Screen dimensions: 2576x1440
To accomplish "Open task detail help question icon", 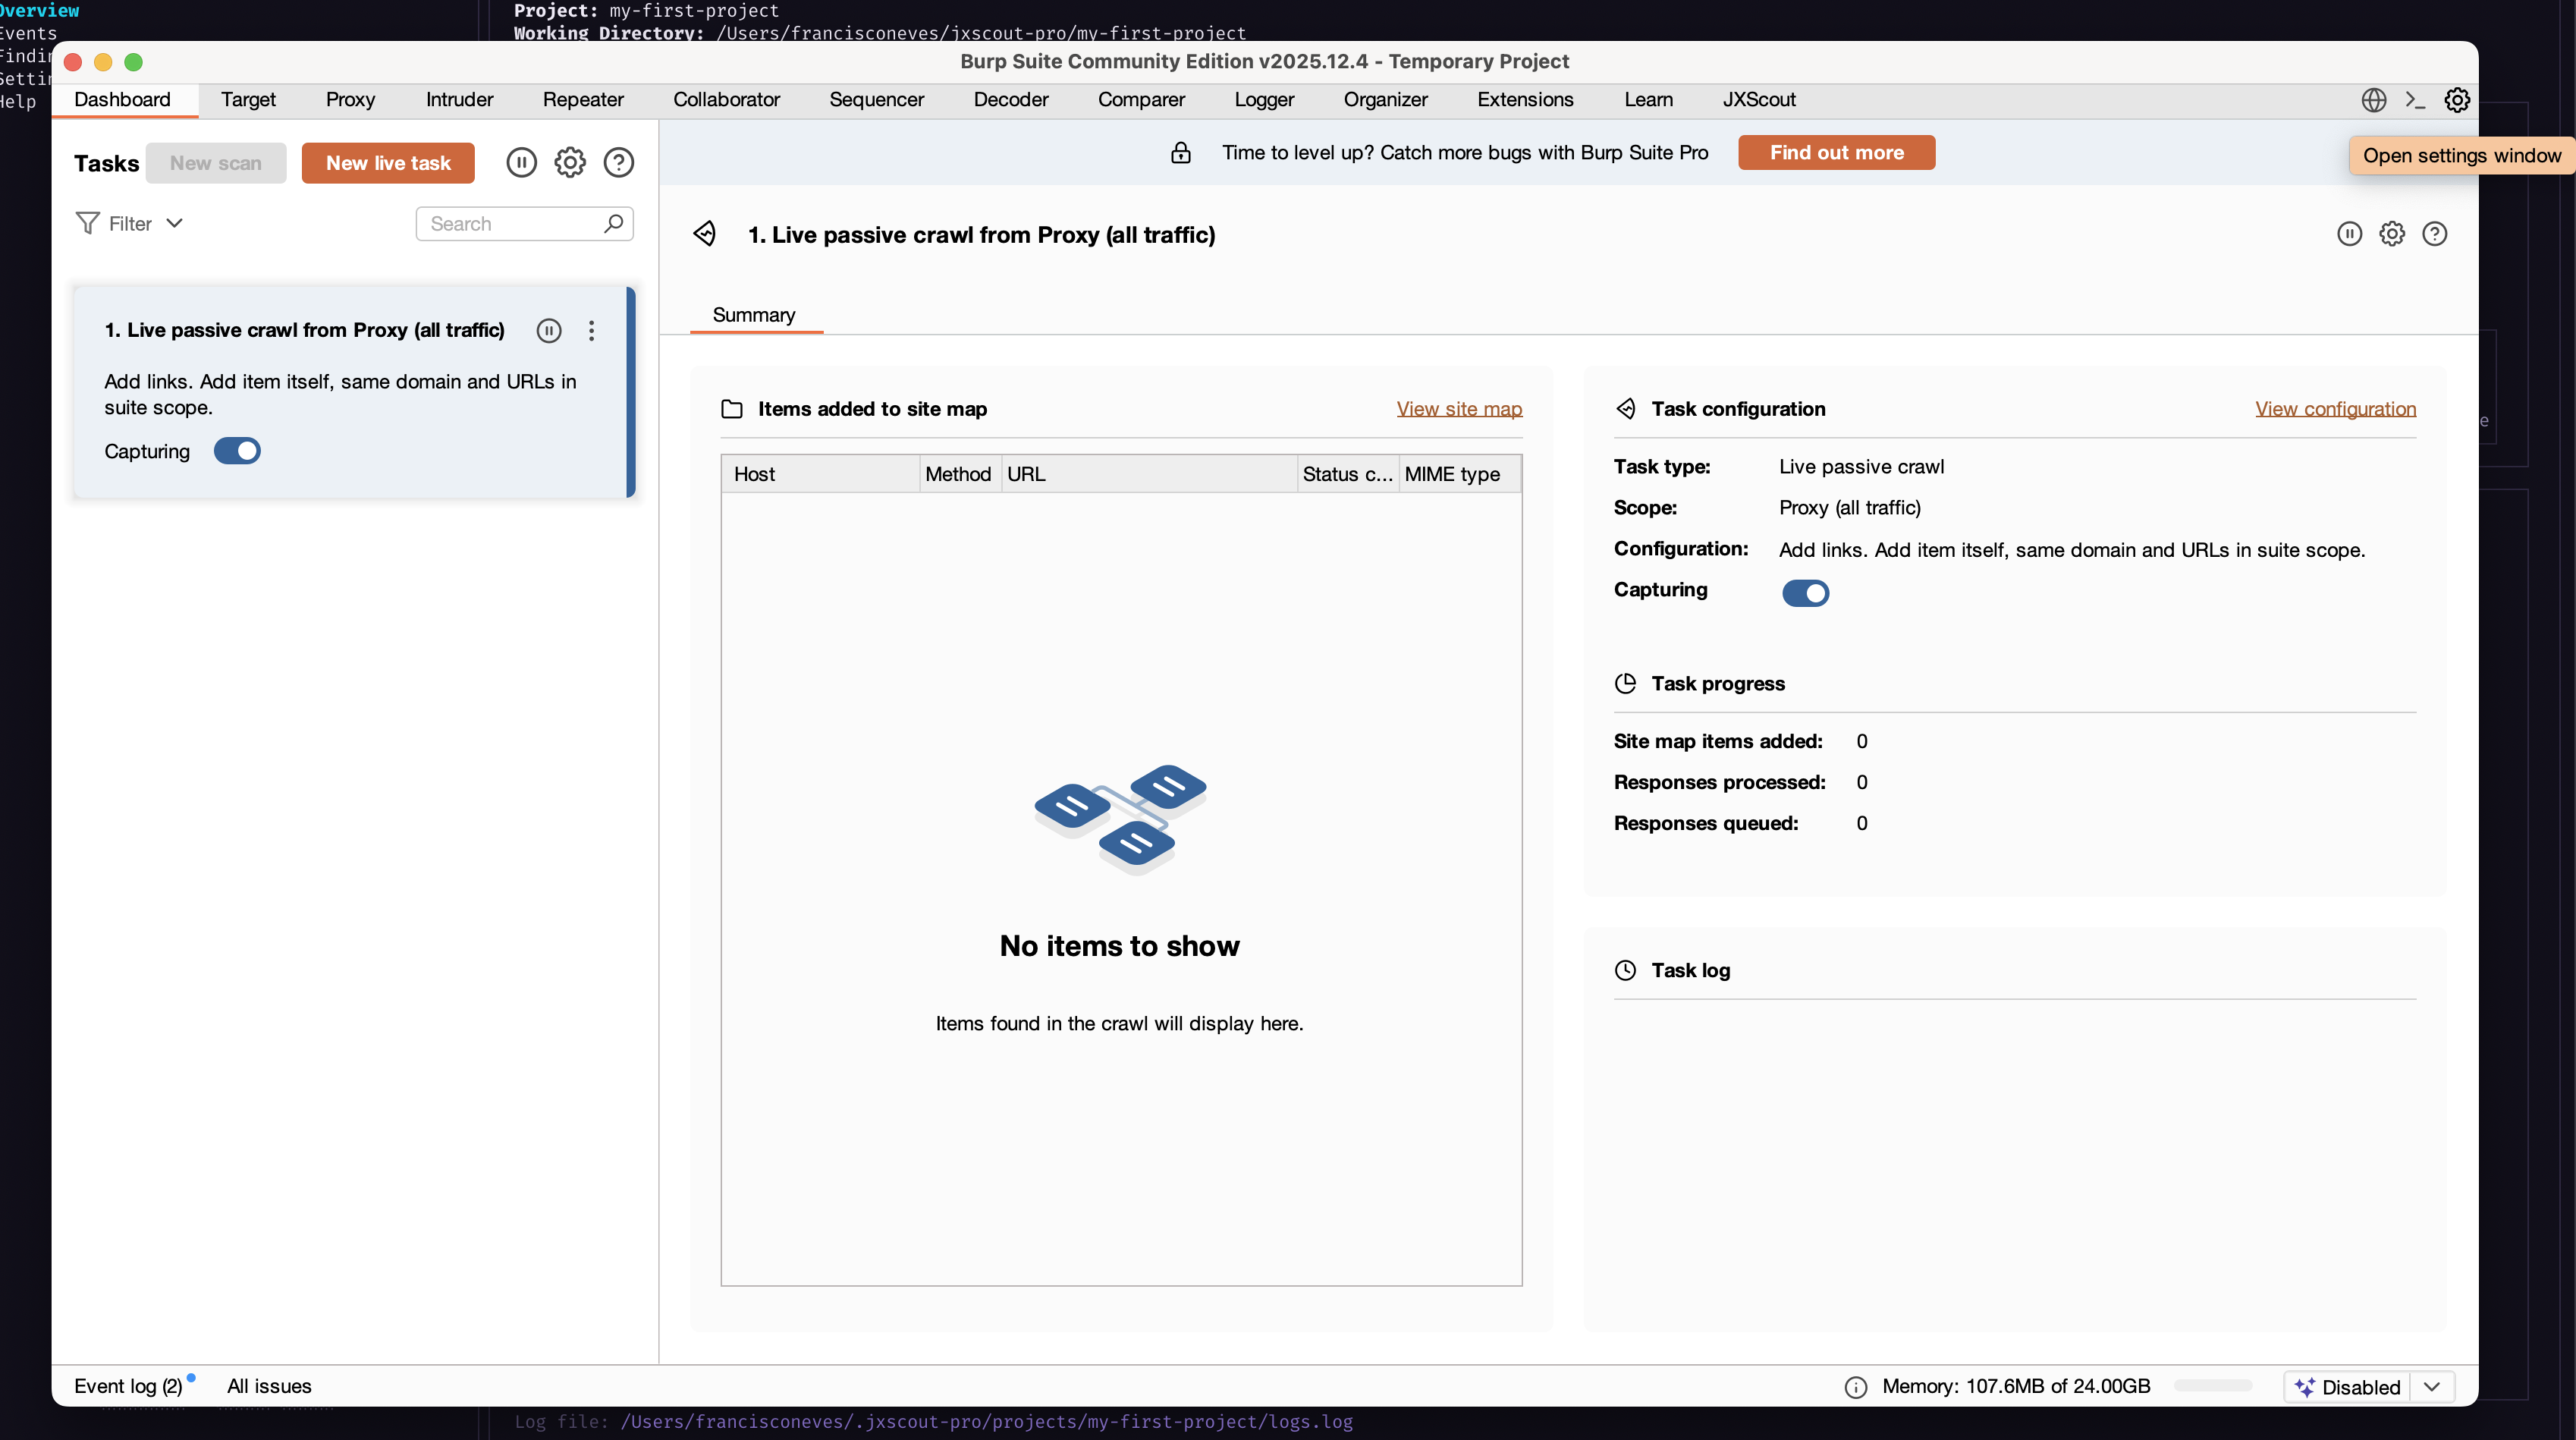I will tap(2435, 234).
